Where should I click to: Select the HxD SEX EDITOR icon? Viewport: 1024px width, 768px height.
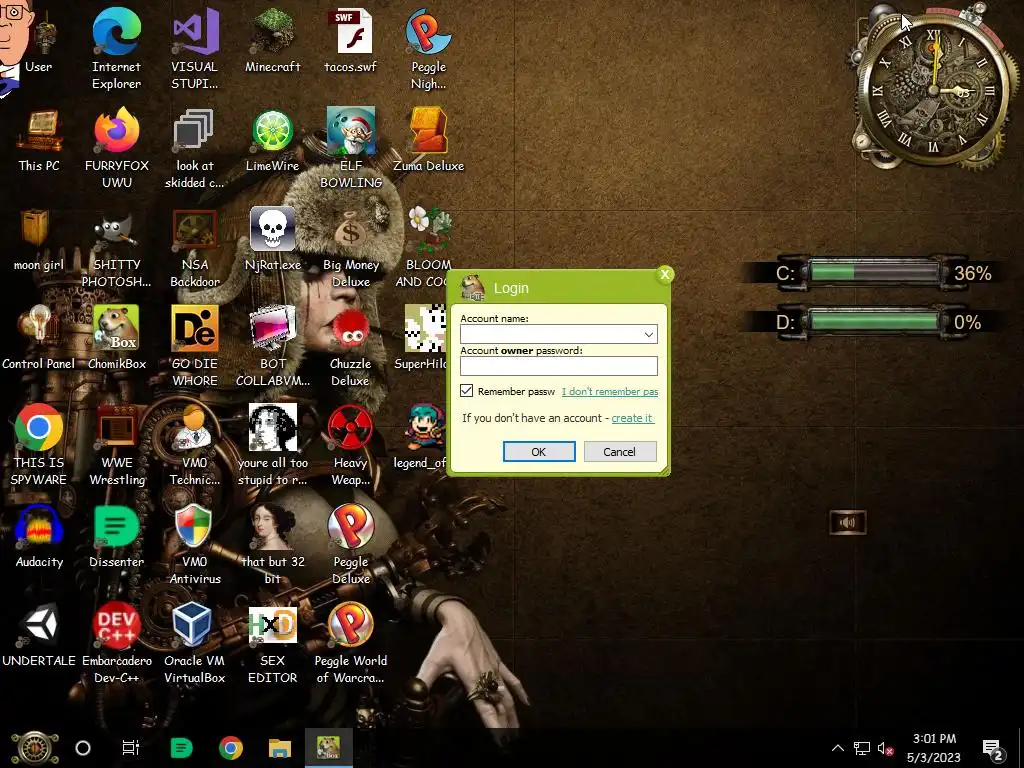[x=272, y=643]
